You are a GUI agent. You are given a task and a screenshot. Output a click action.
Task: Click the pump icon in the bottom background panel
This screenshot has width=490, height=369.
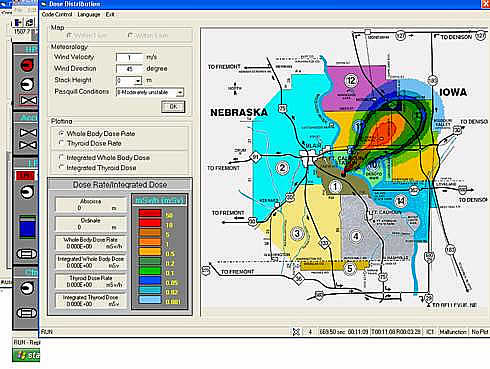[27, 288]
